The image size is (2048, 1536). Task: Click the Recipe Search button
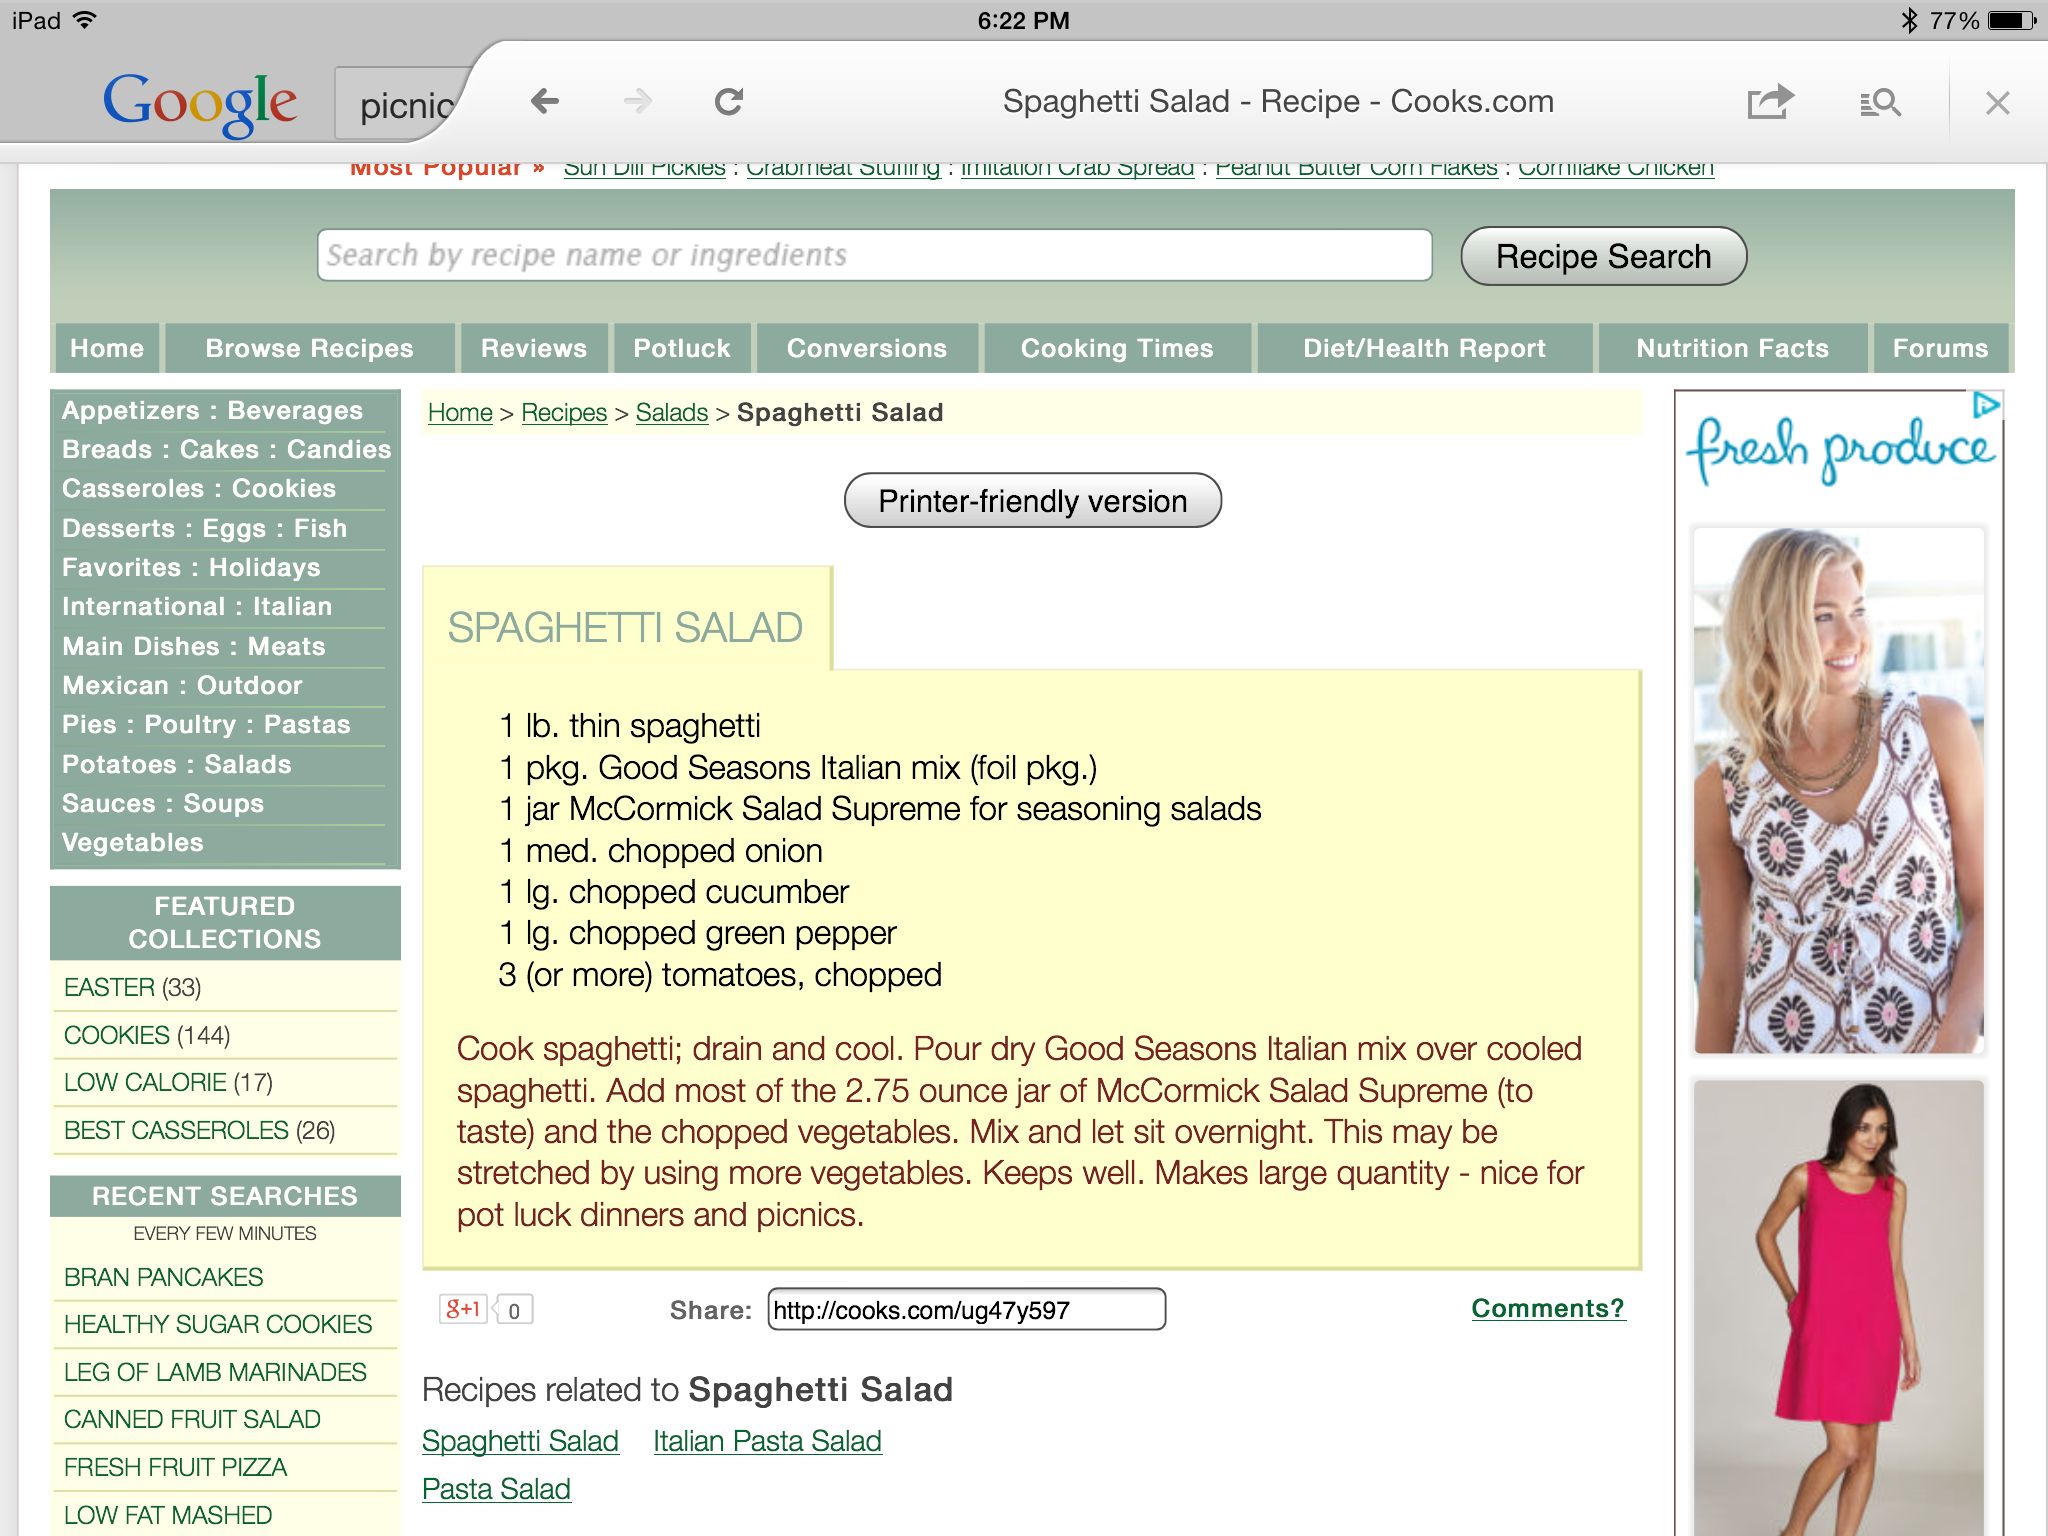coord(1601,257)
